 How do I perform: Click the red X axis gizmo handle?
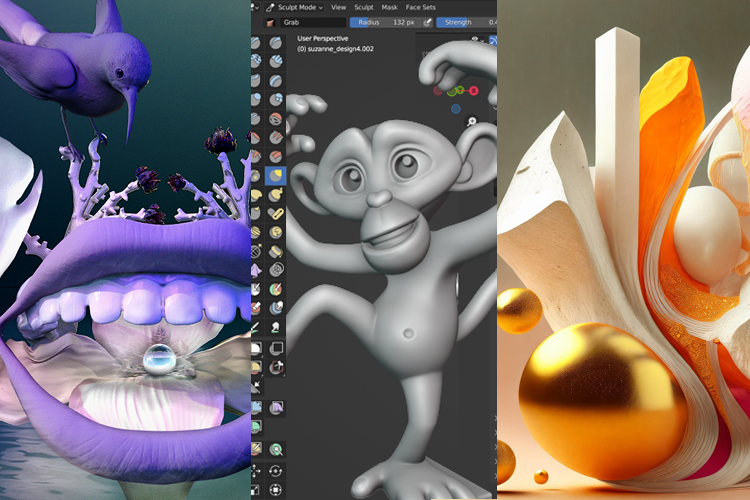[x=474, y=91]
